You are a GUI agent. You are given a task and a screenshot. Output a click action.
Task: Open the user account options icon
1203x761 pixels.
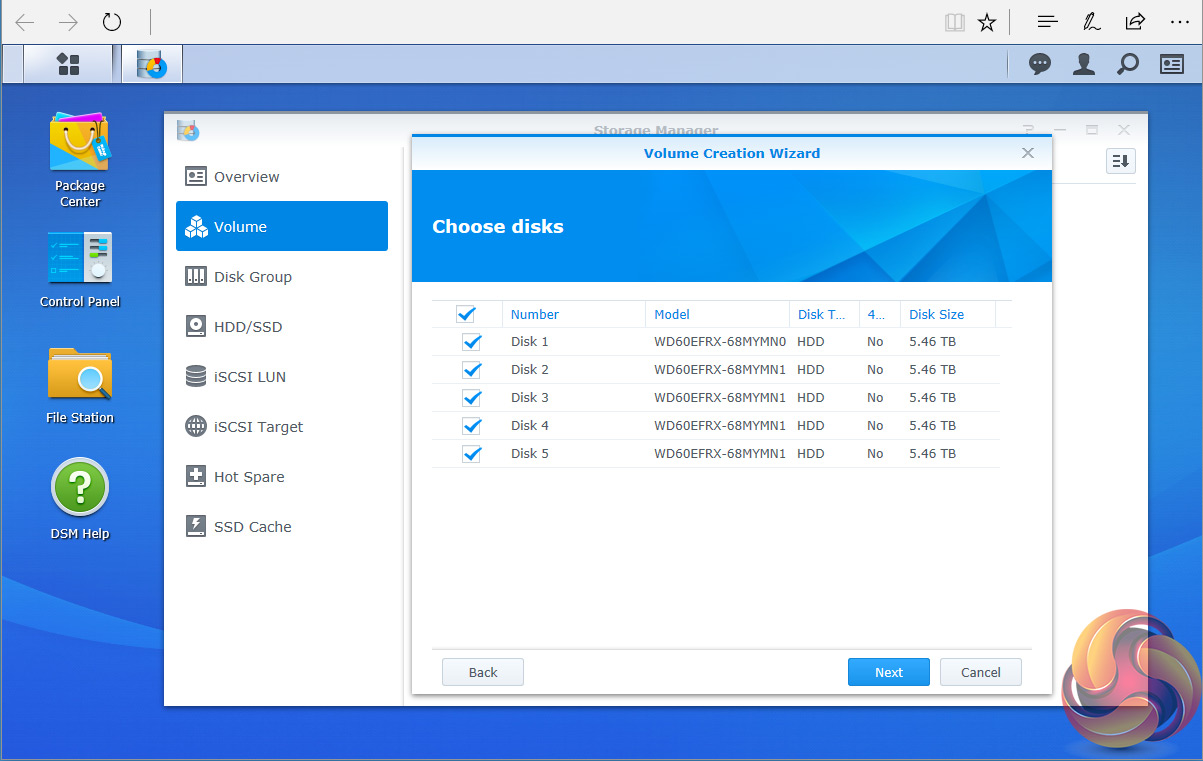(1083, 64)
